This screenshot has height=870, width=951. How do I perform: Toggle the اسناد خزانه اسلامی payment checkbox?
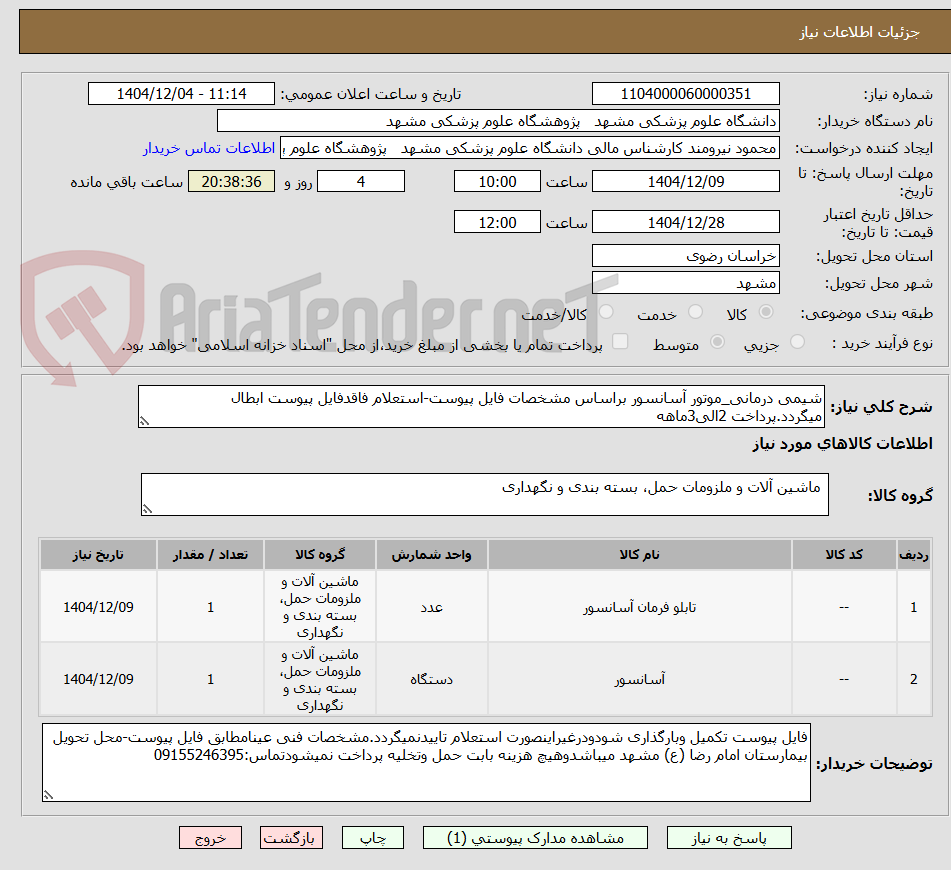[x=620, y=342]
